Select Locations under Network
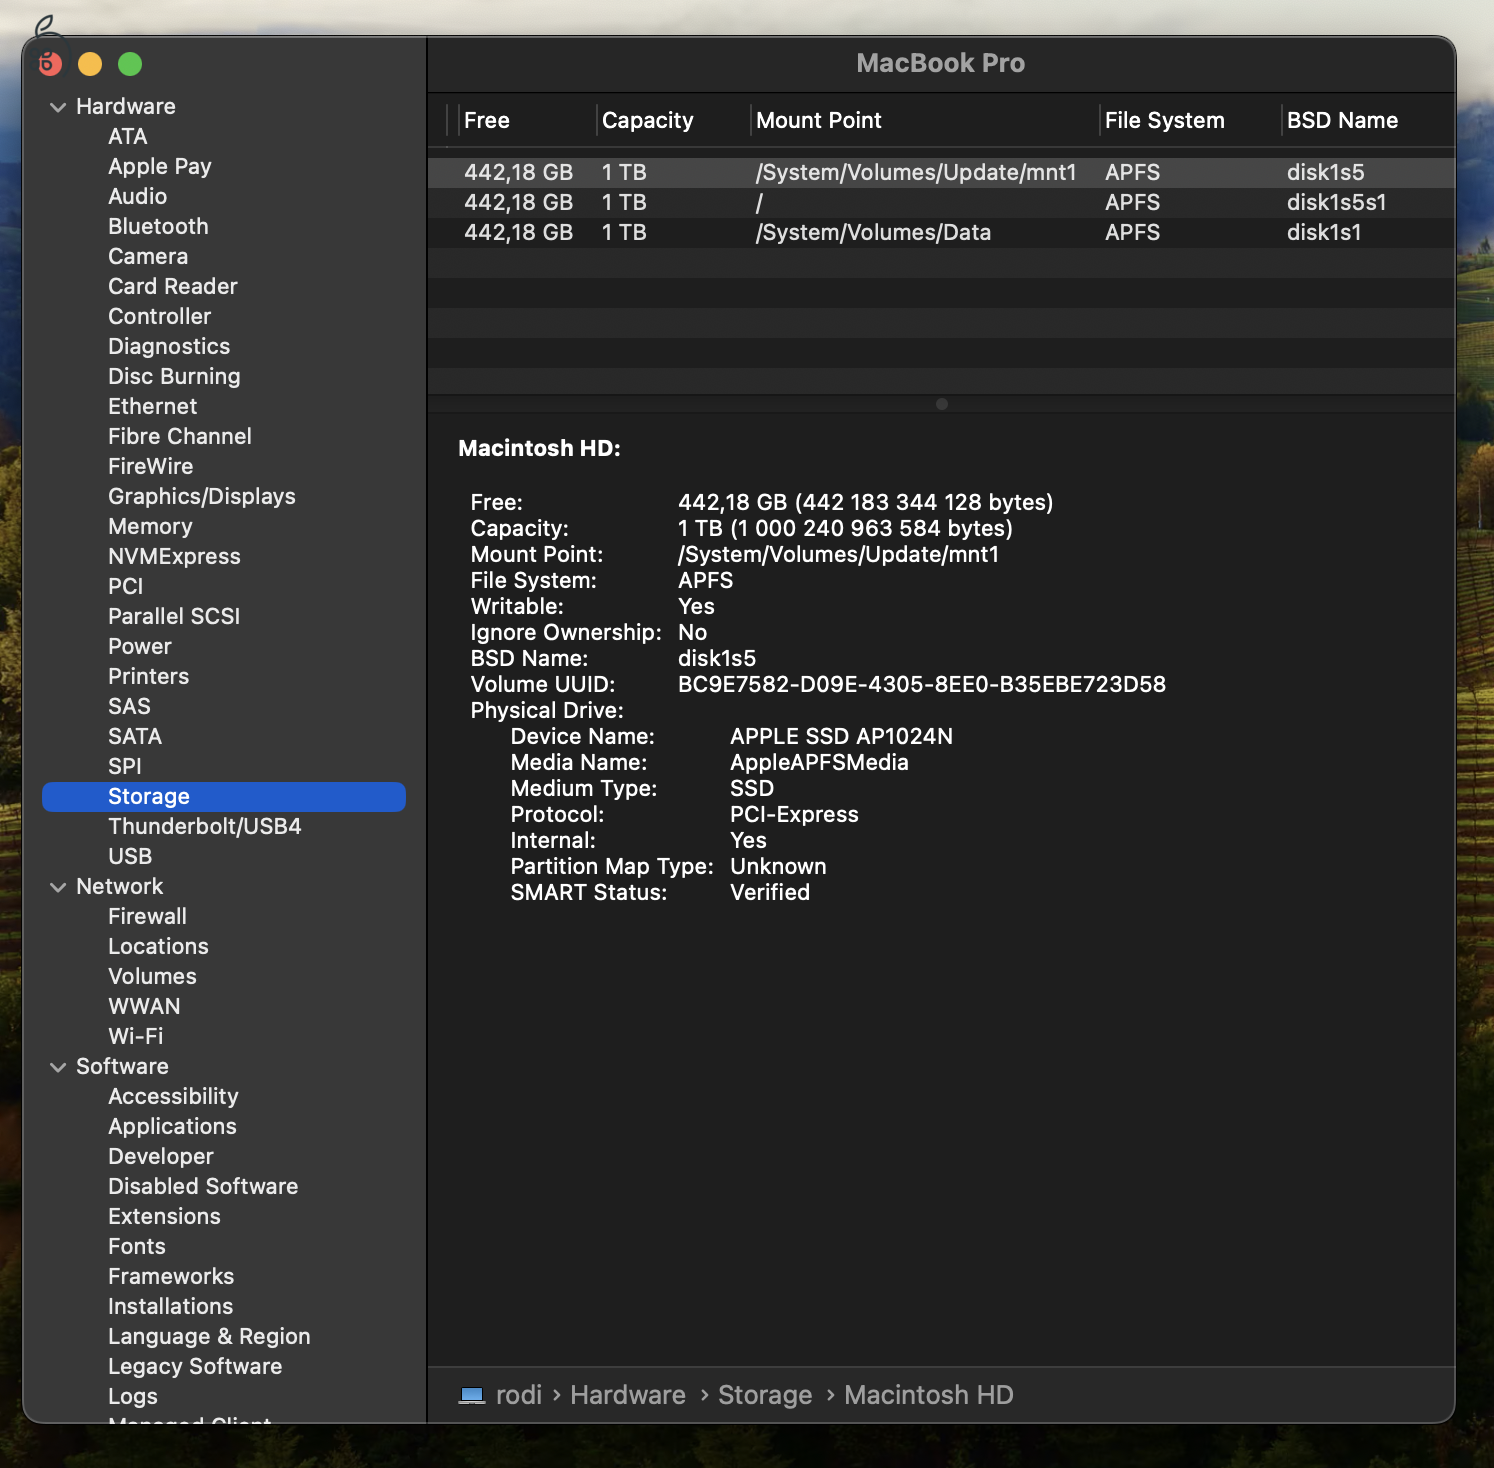 pos(158,946)
